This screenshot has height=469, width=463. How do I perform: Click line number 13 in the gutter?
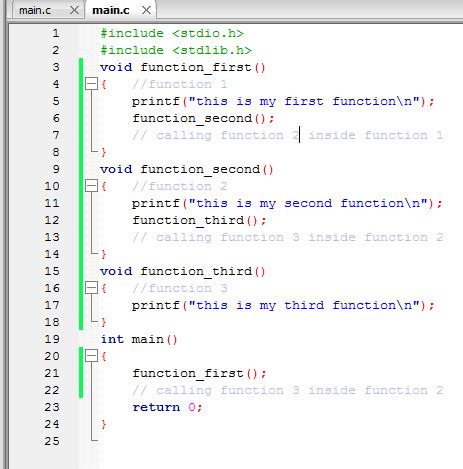pos(52,237)
